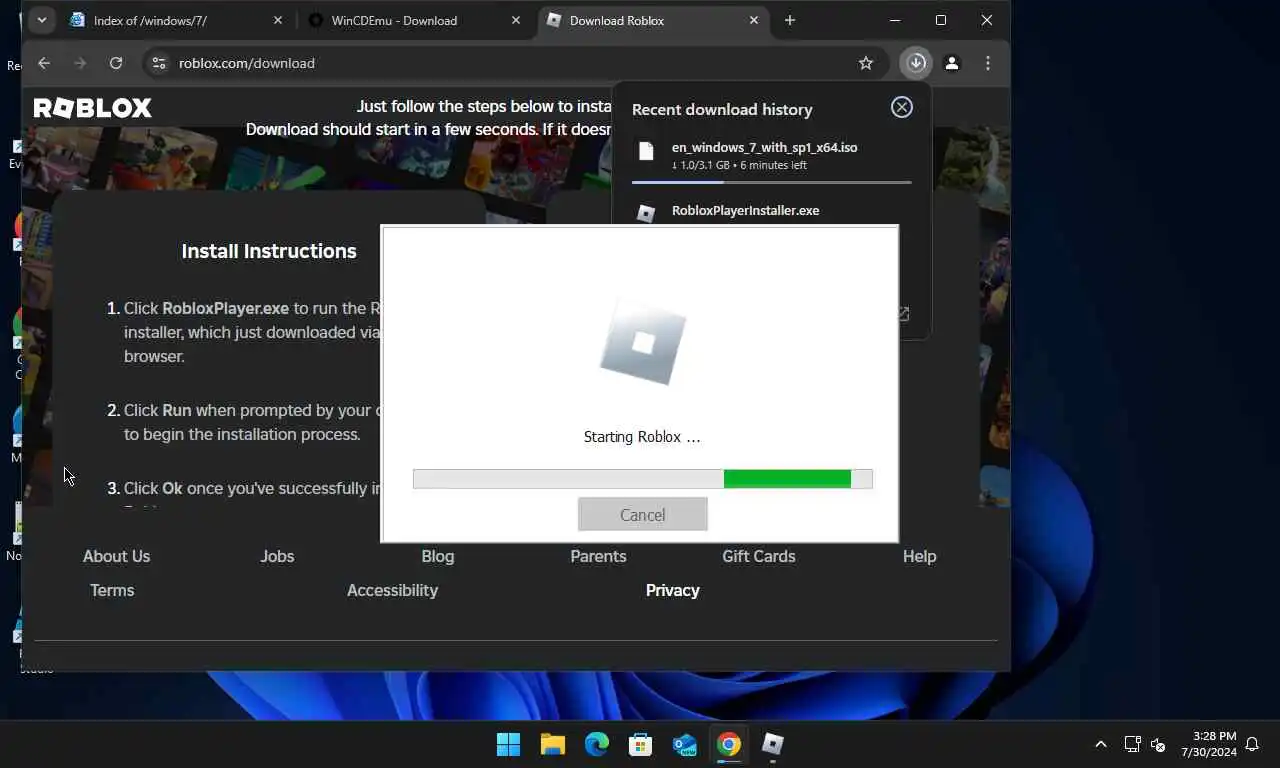Bookmark this page with the star icon

click(x=866, y=63)
